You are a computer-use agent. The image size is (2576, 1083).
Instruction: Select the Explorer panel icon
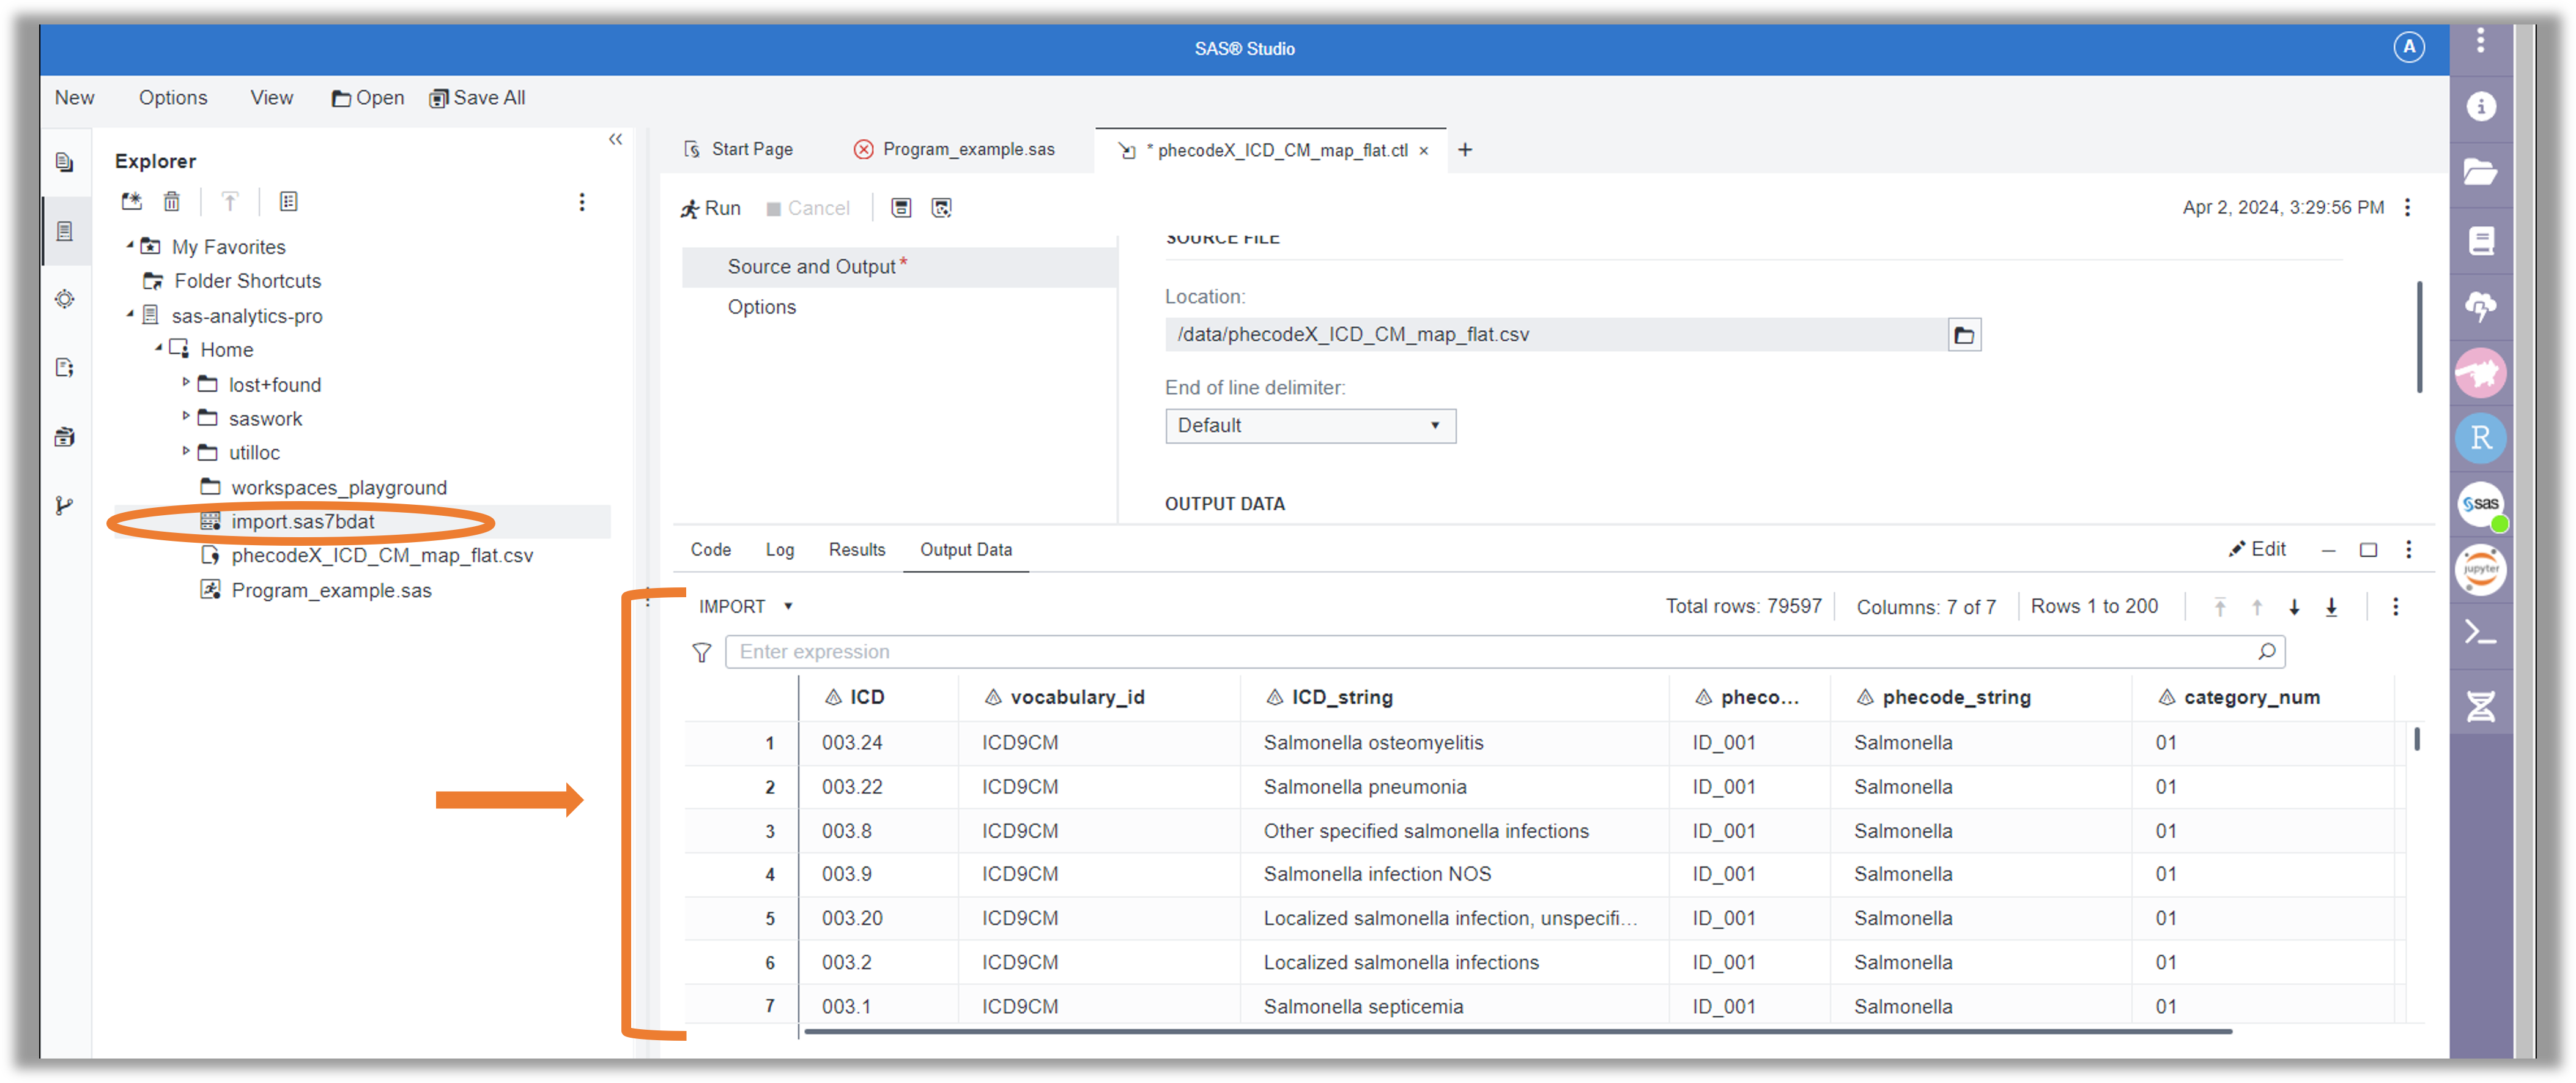tap(65, 231)
